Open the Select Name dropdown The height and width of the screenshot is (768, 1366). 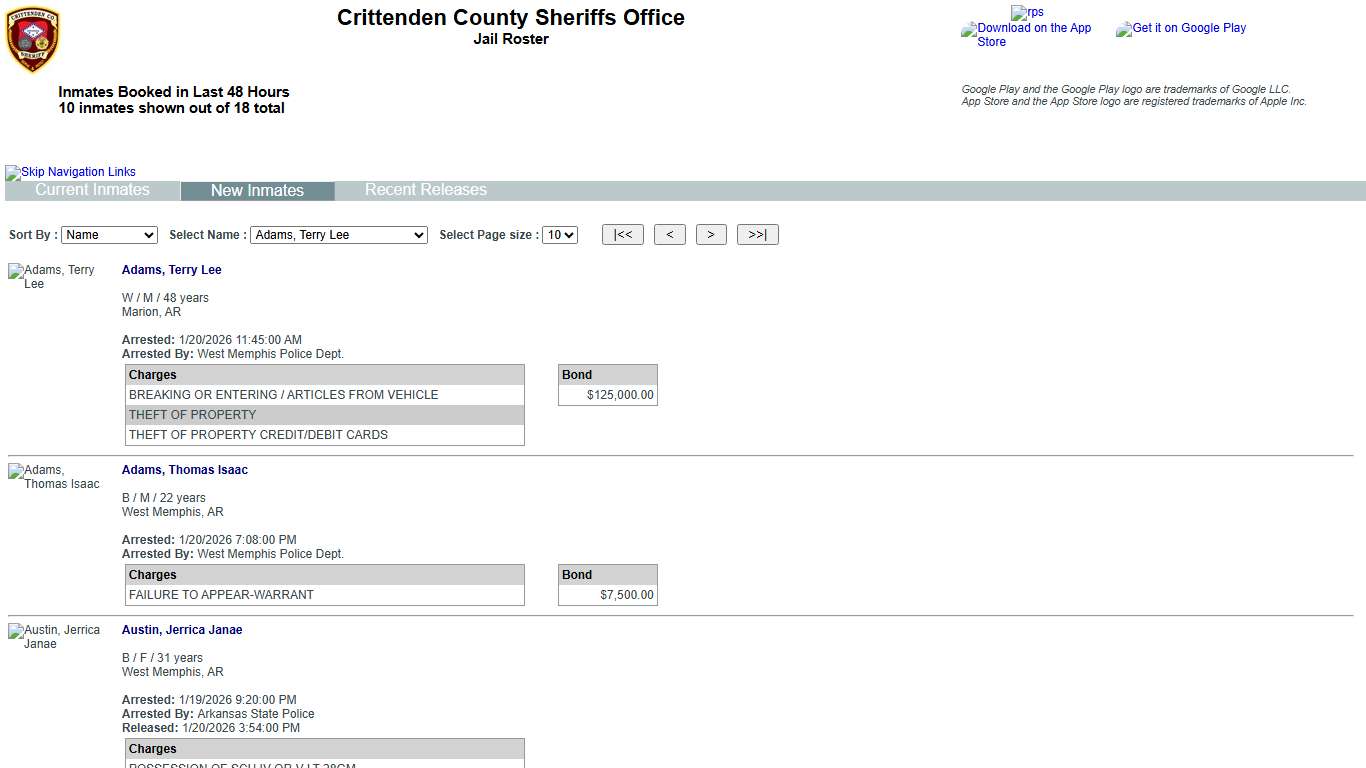pos(338,235)
